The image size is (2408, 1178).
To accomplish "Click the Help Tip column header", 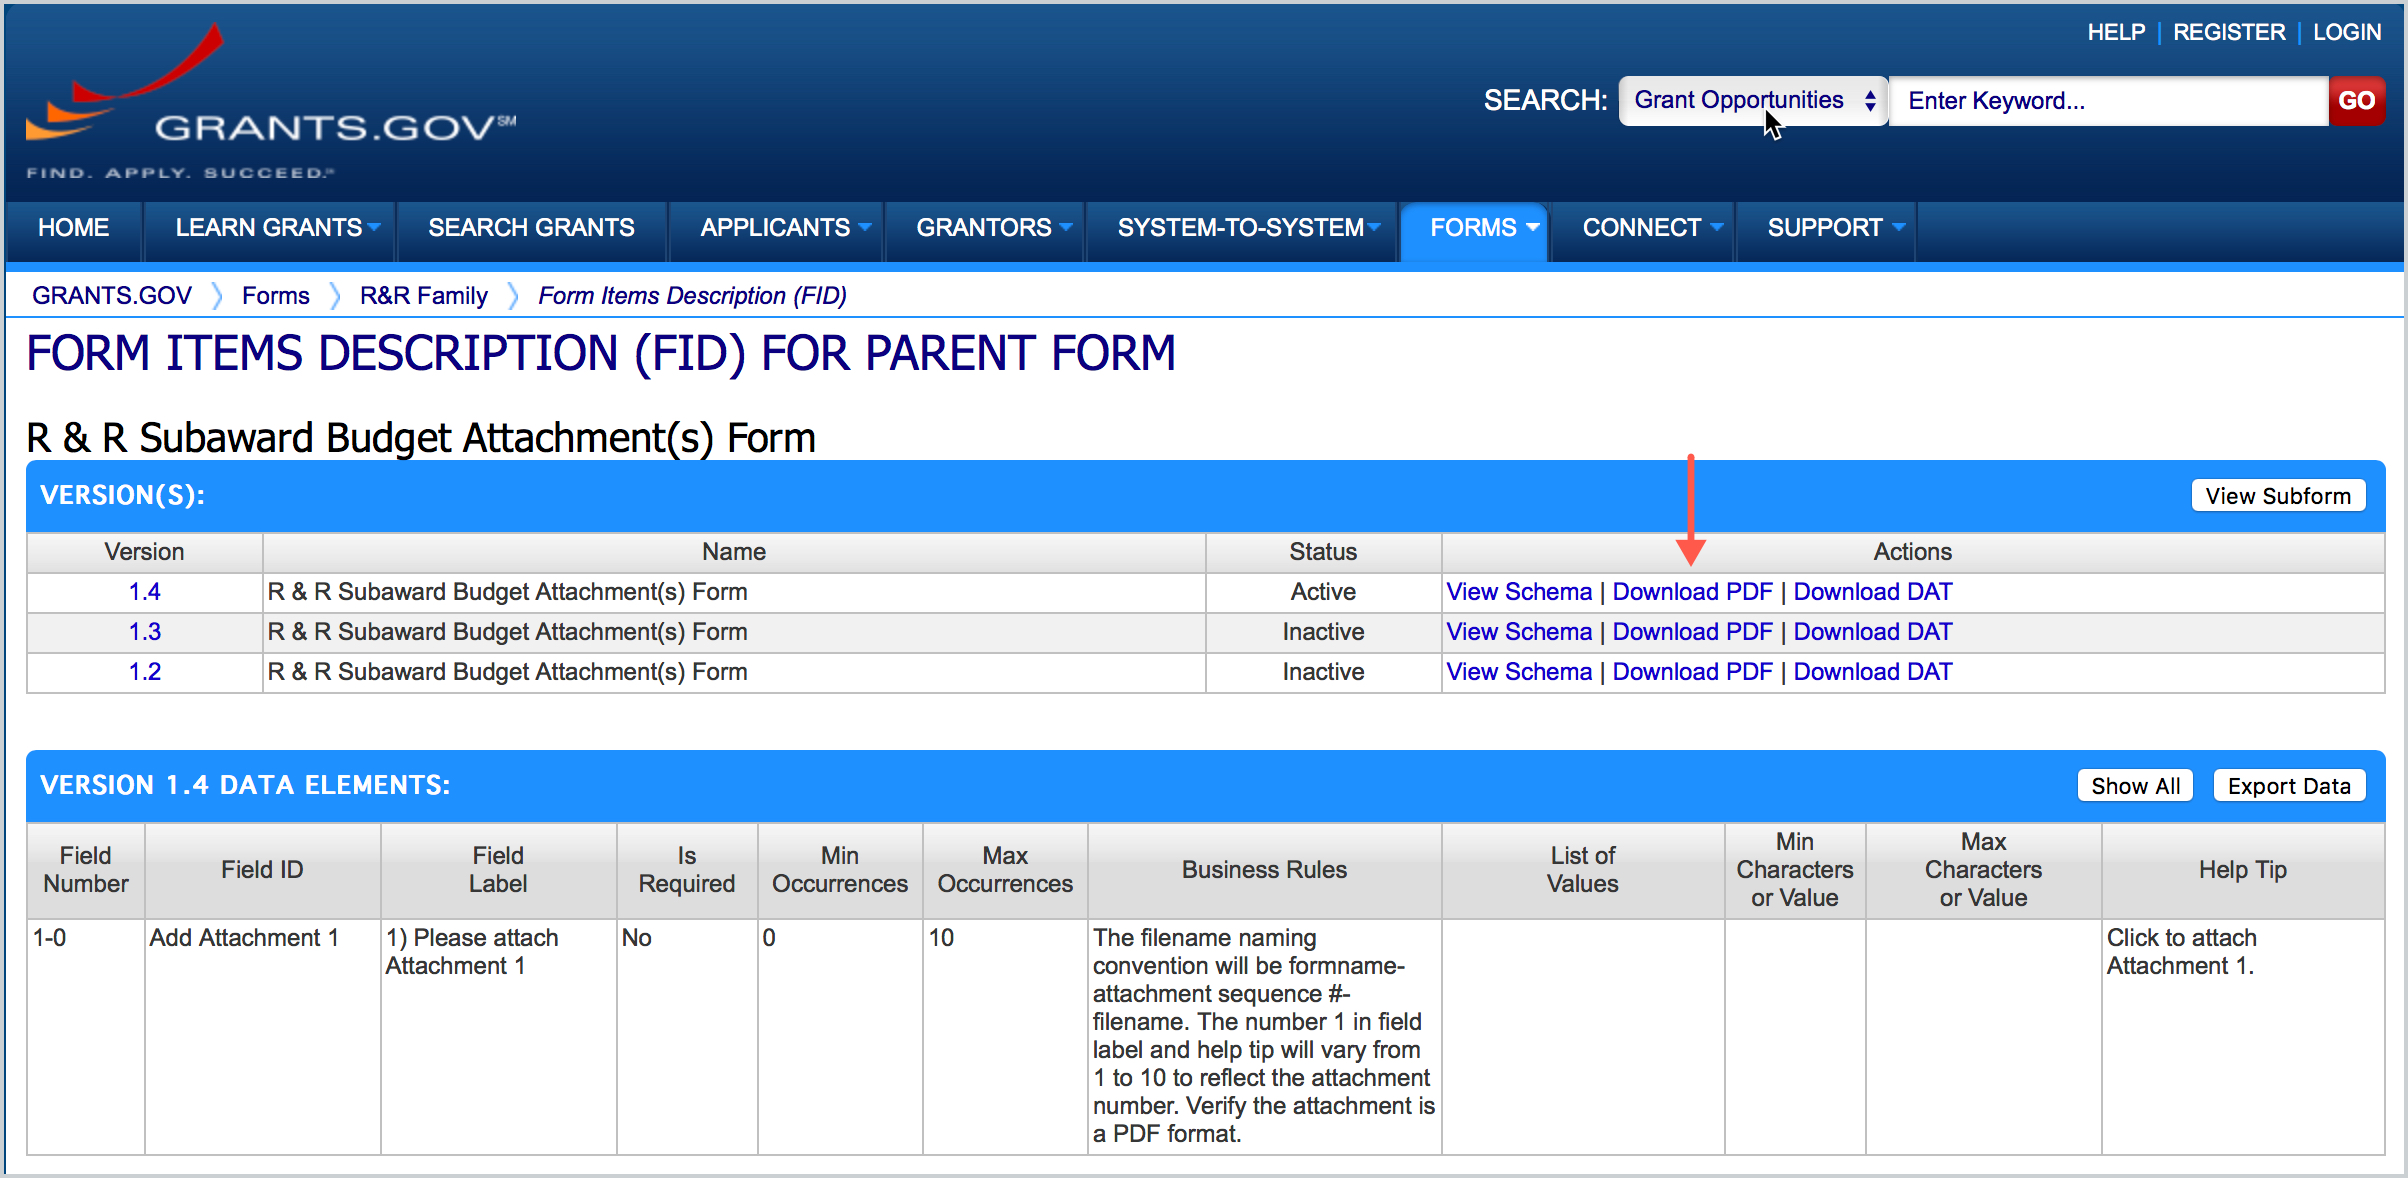I will coord(2243,870).
